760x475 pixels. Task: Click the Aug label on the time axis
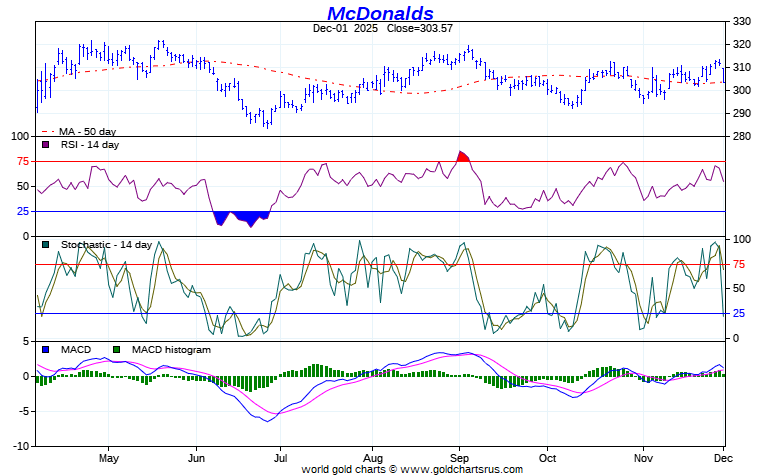click(373, 458)
